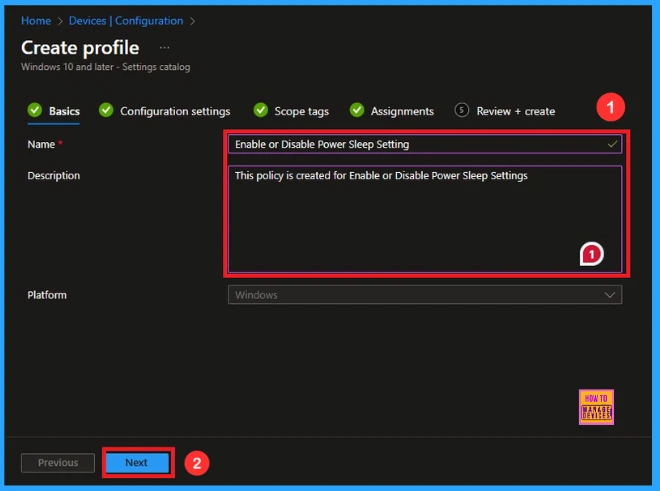Viewport: 660px width, 491px height.
Task: Click green checkmark icon next to Basics
Action: point(35,110)
